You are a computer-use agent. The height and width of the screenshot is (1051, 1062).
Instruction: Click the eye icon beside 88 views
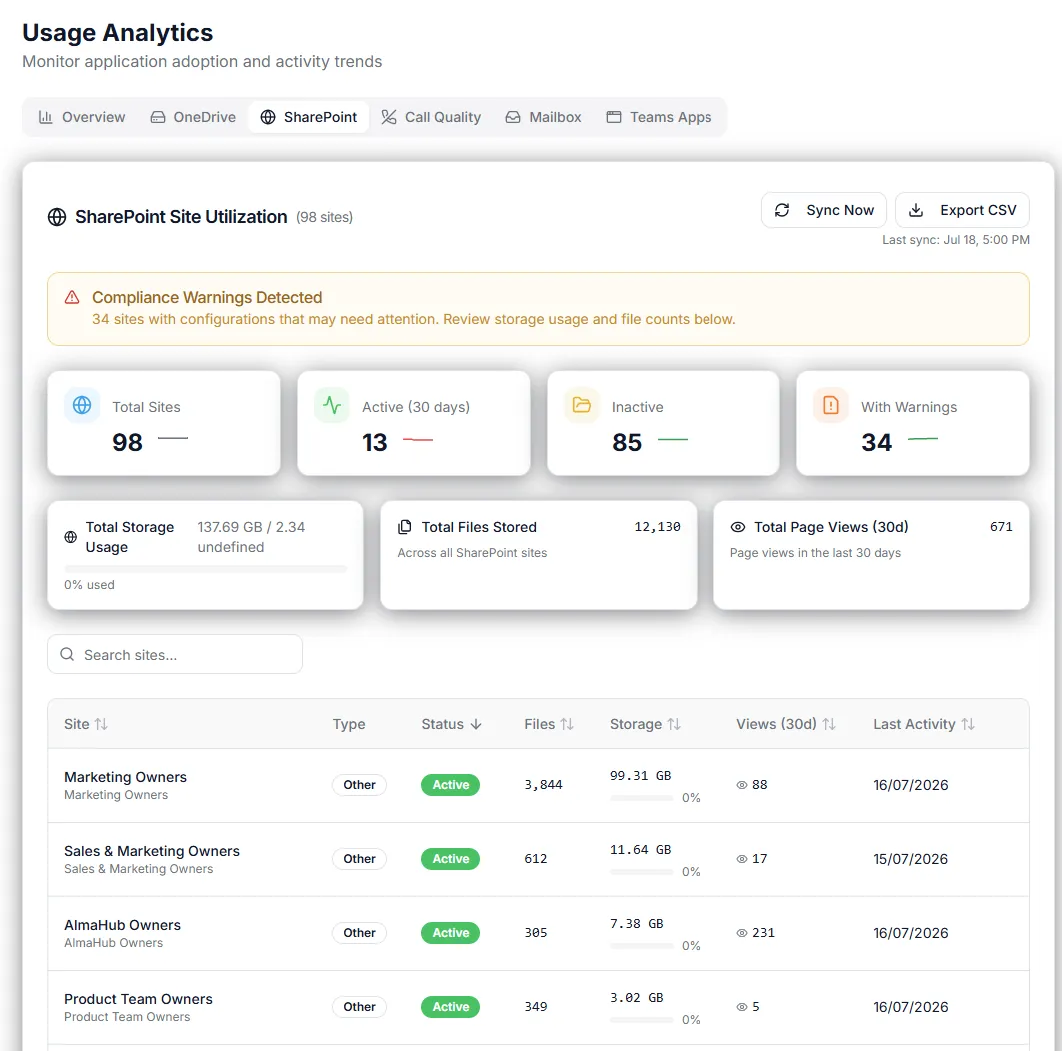pos(742,785)
